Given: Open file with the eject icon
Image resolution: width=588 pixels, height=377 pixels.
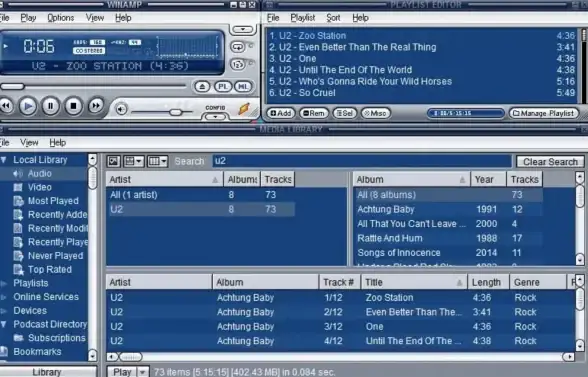Looking at the screenshot, I should point(202,87).
